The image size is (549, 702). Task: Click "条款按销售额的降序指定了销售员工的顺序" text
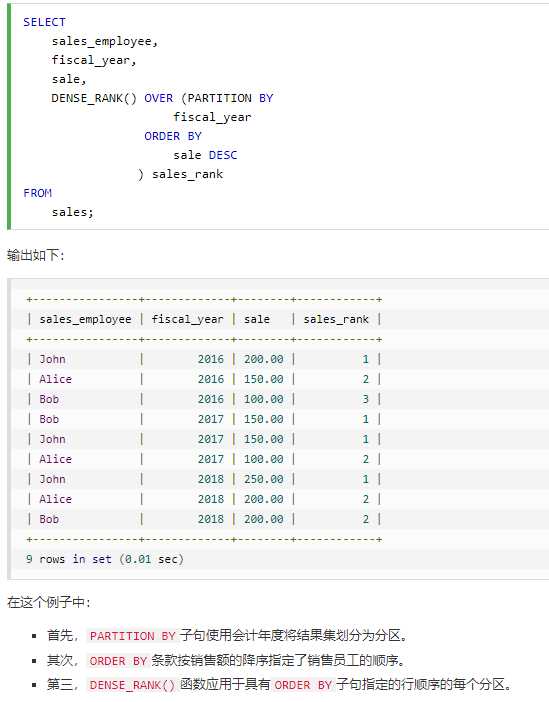click(275, 660)
